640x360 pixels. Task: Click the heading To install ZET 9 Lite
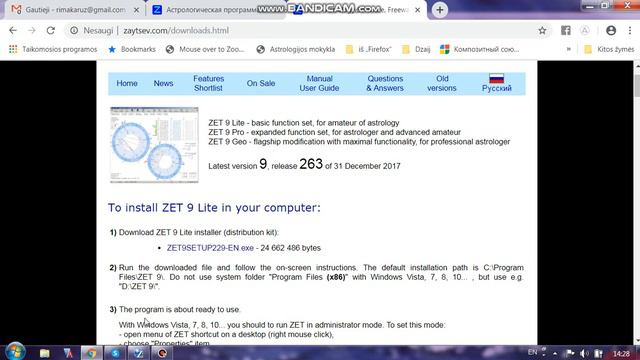pyautogui.click(x=214, y=207)
